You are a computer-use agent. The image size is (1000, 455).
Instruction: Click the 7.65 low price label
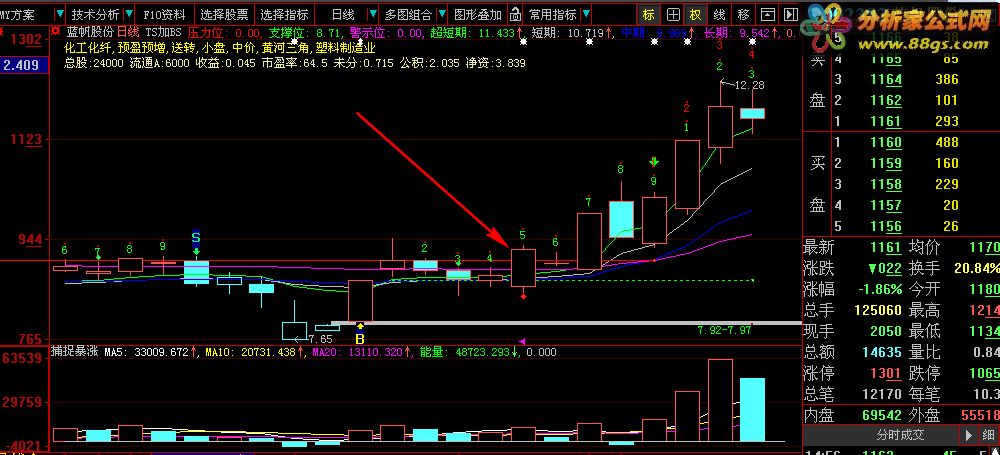tap(321, 339)
